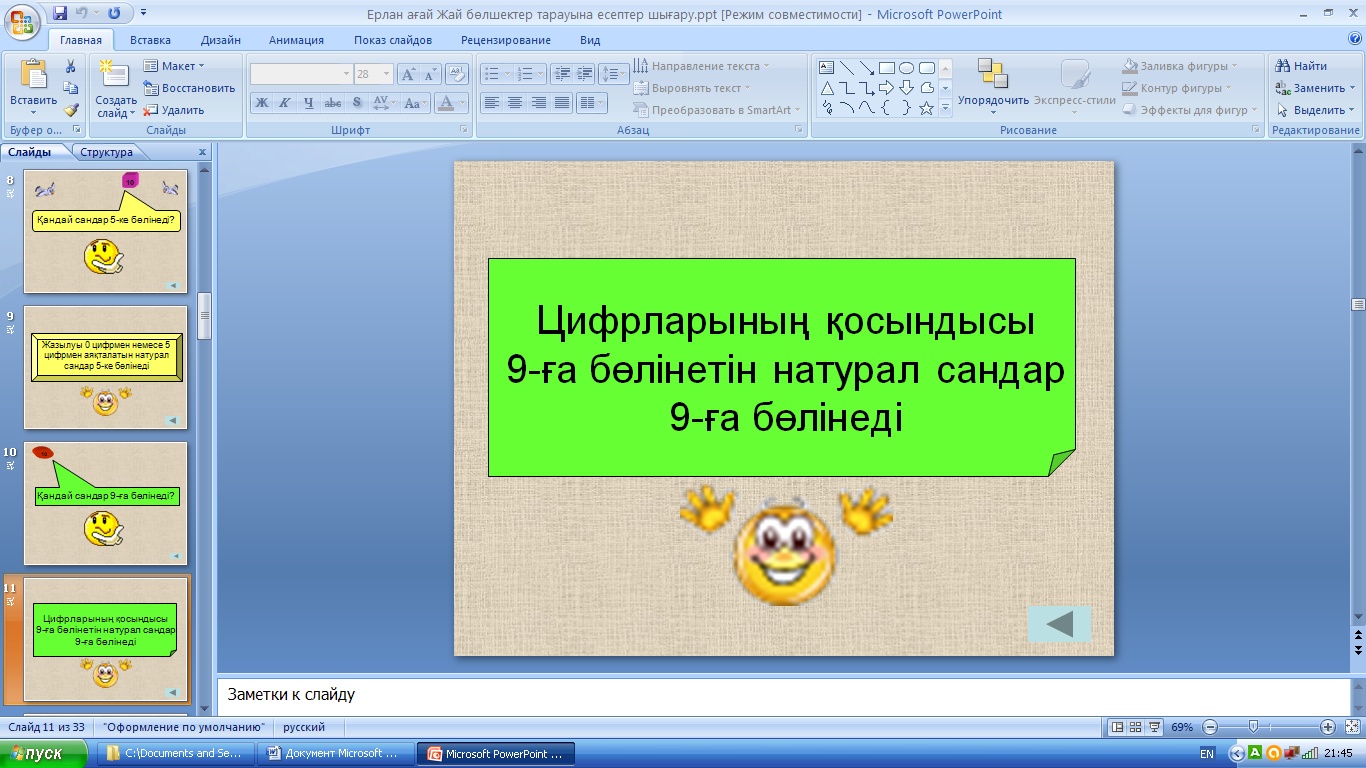Viewport: 1366px width, 768px height.
Task: Open the font size 28 dropdown
Action: 386,74
